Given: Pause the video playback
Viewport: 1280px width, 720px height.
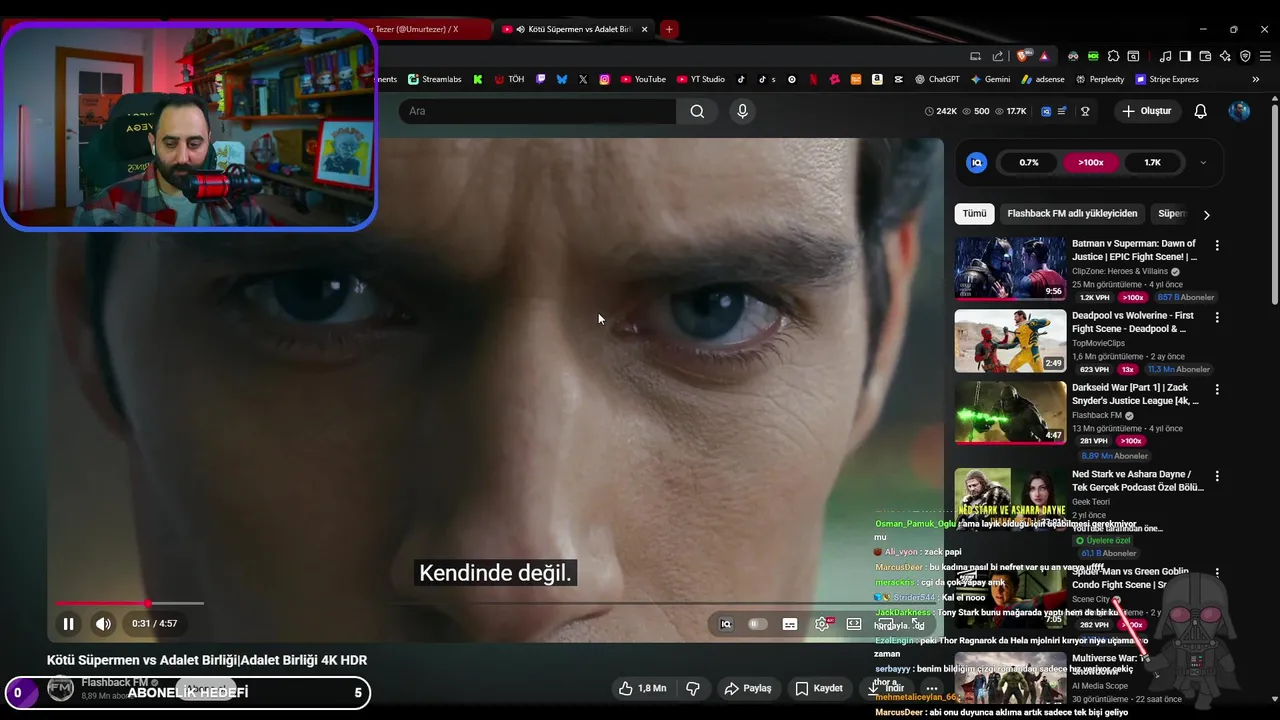Looking at the screenshot, I should pos(68,624).
